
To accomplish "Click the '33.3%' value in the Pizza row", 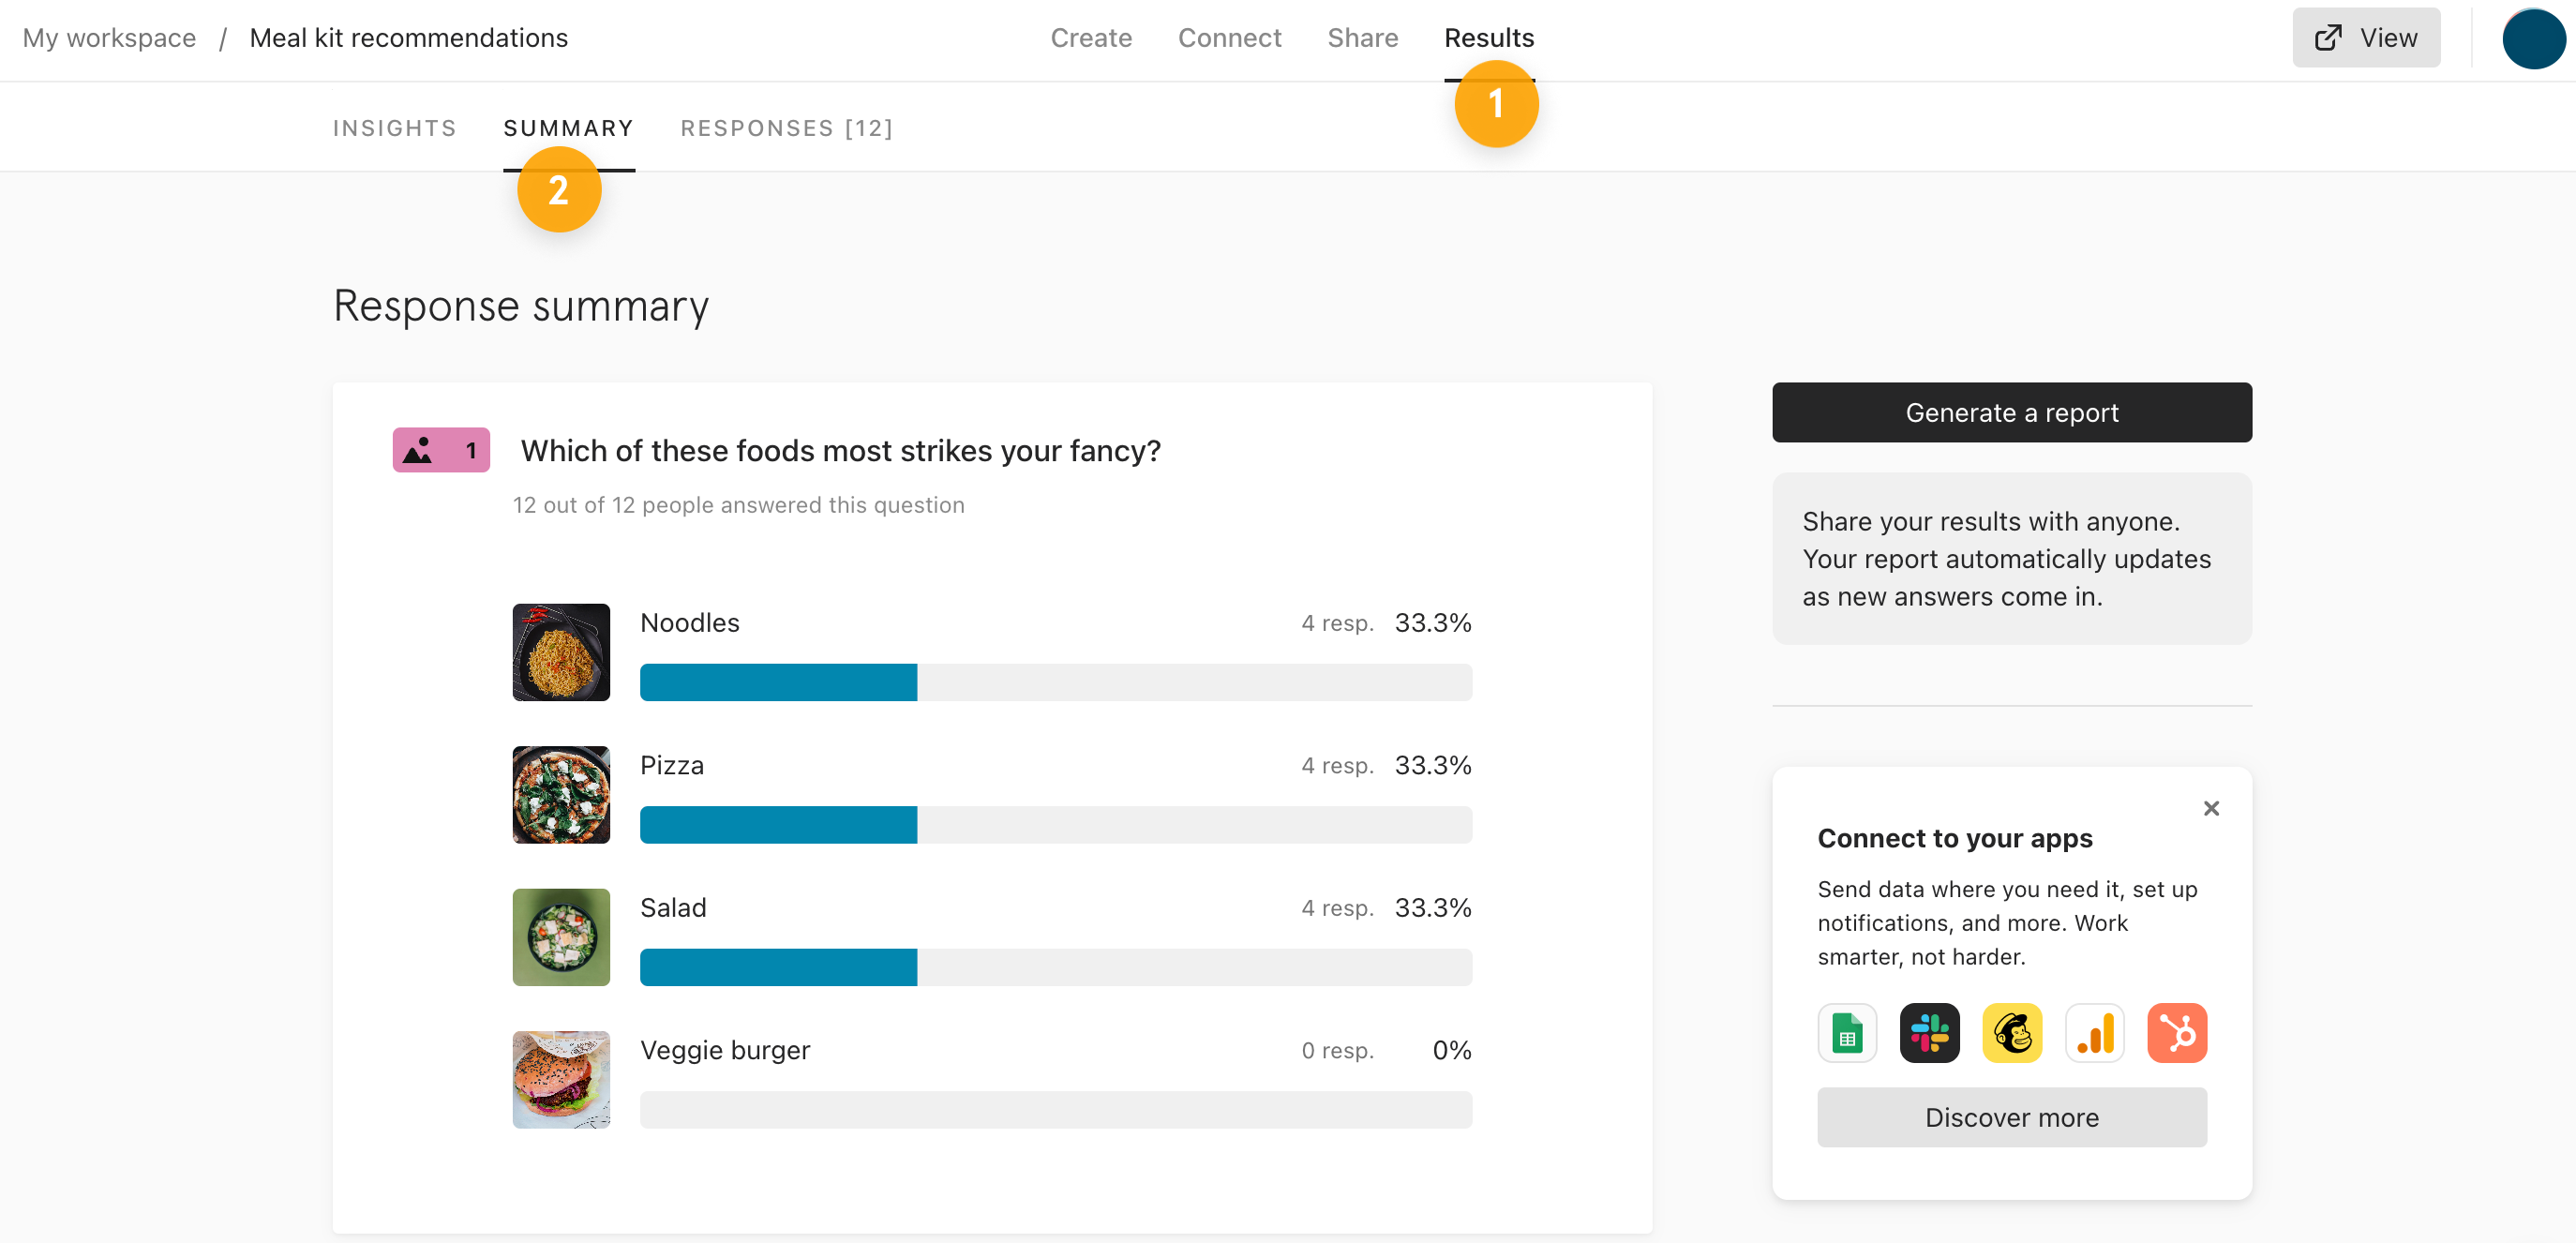I will 1433,765.
